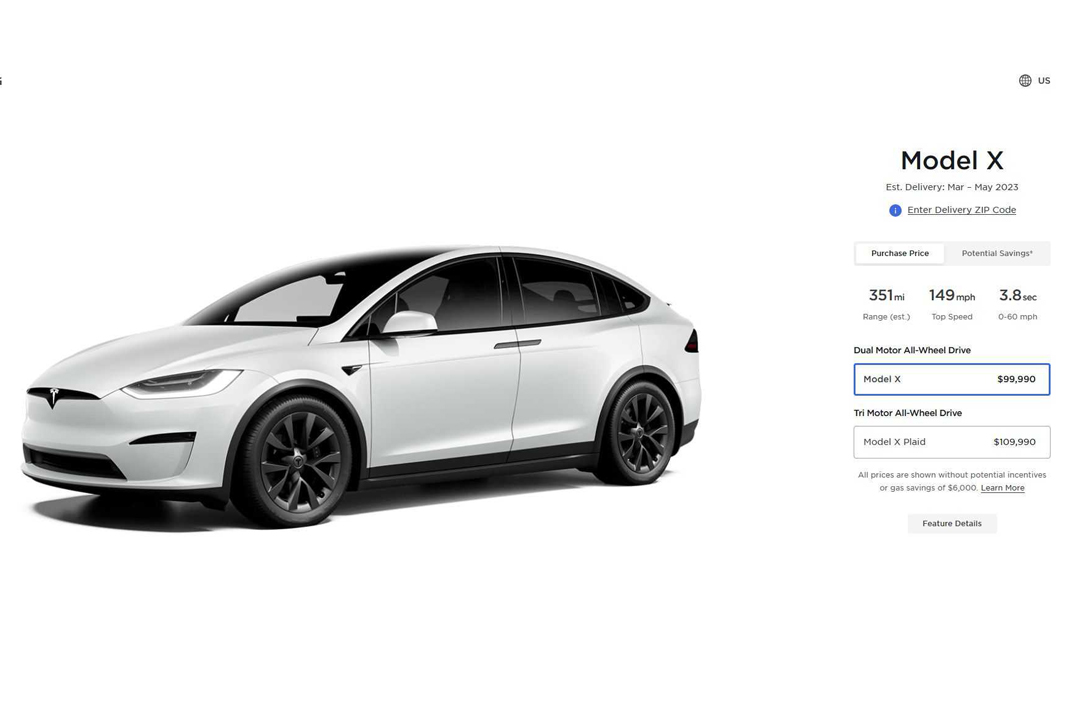The image size is (1080, 720).
Task: Click the car's rear wheel
Action: [637, 433]
